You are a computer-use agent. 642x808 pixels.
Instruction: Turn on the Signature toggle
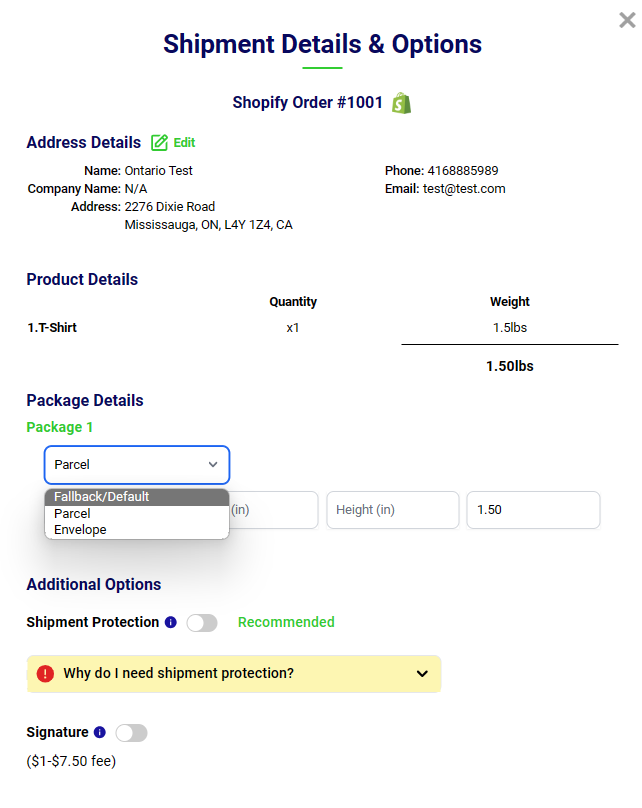(x=131, y=733)
